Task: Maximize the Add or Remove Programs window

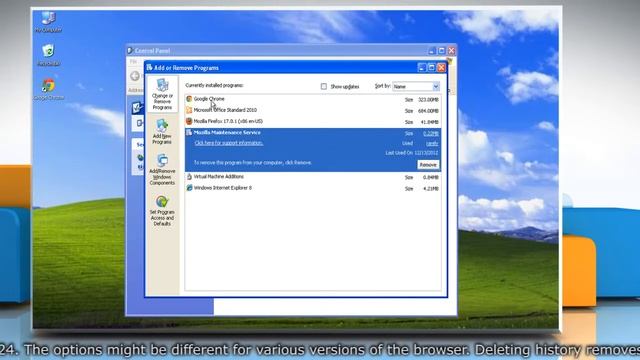Action: (431, 68)
